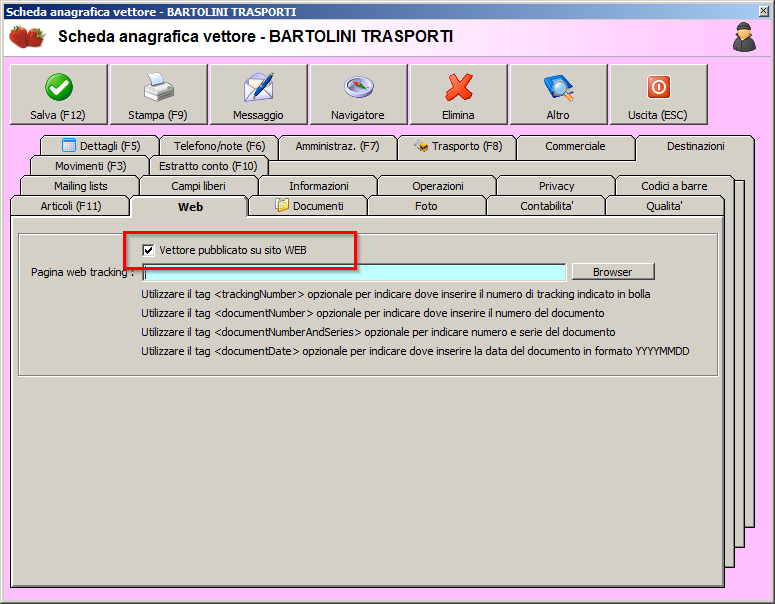Click into the Pagina web tracking field
Image resolution: width=775 pixels, height=604 pixels.
(354, 272)
